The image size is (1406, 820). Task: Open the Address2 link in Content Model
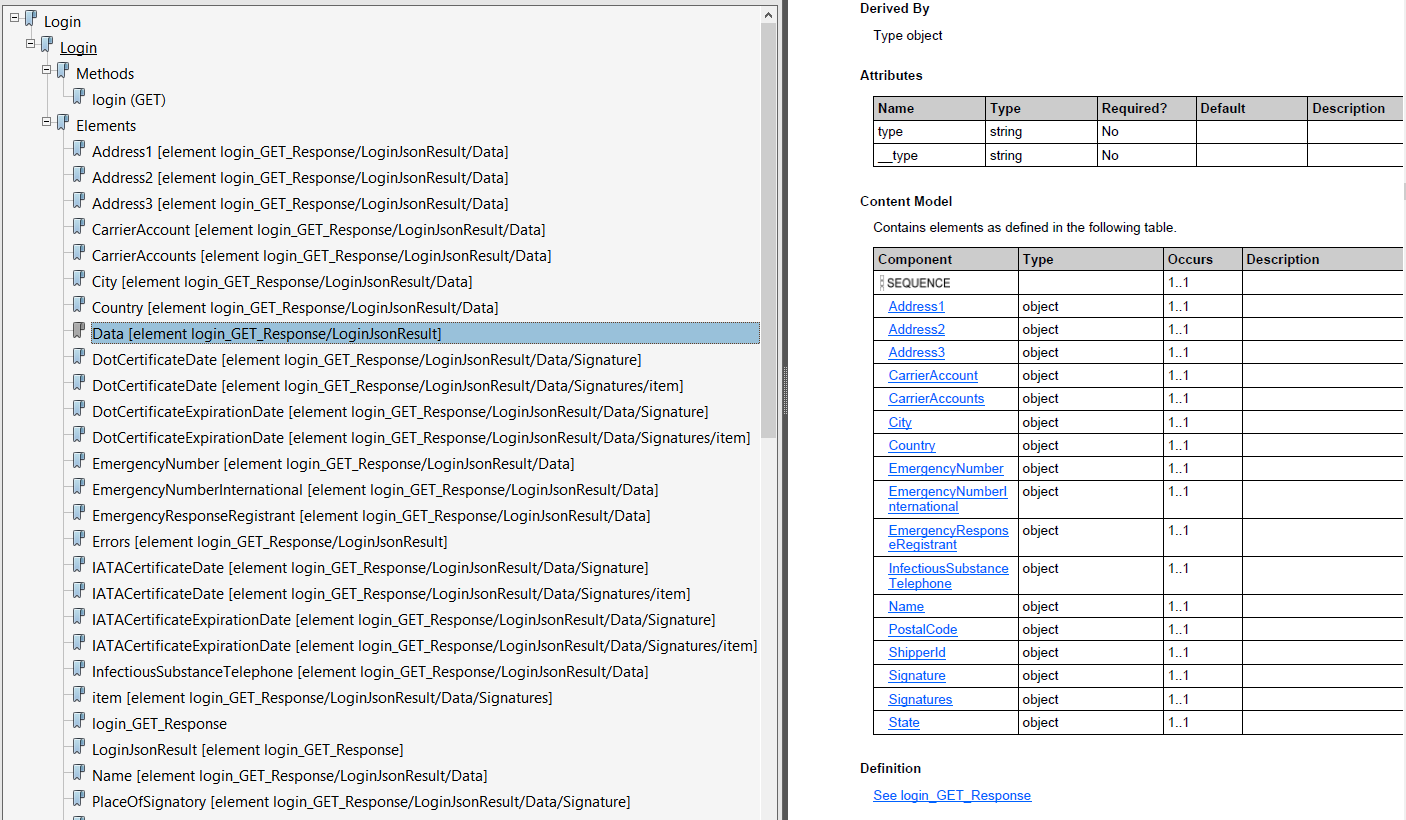click(916, 329)
